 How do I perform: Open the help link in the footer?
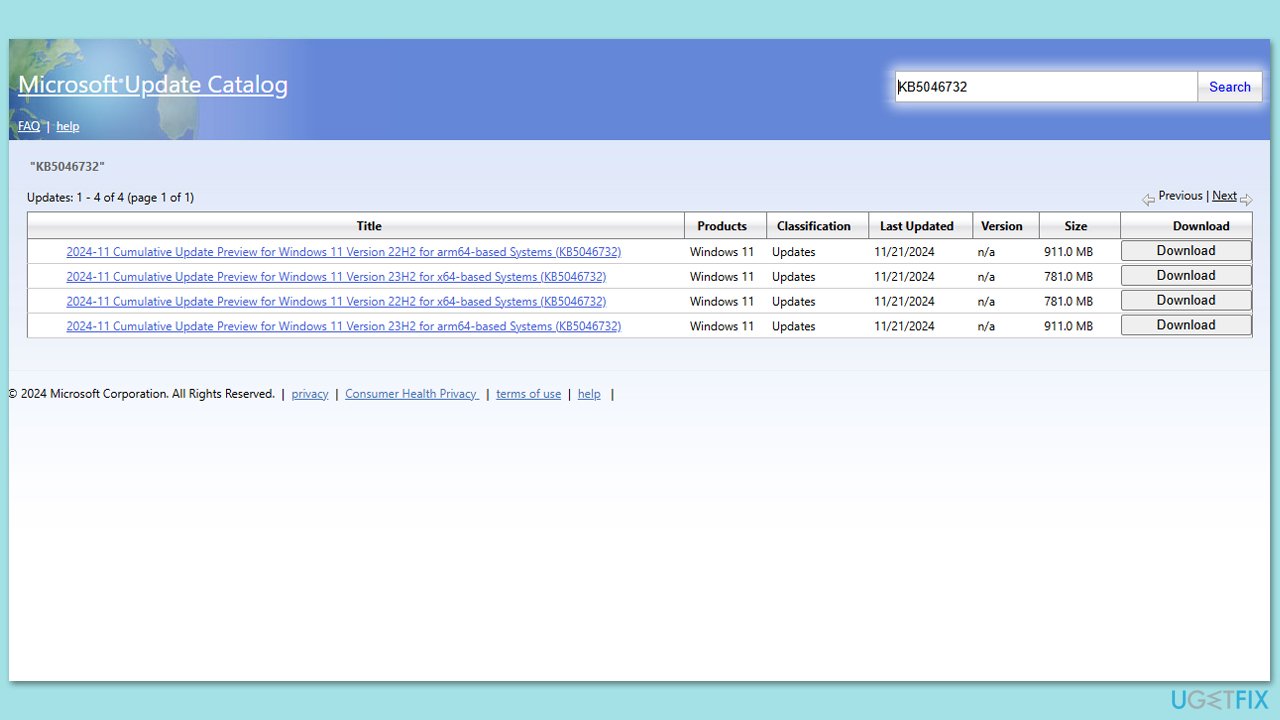tap(589, 394)
